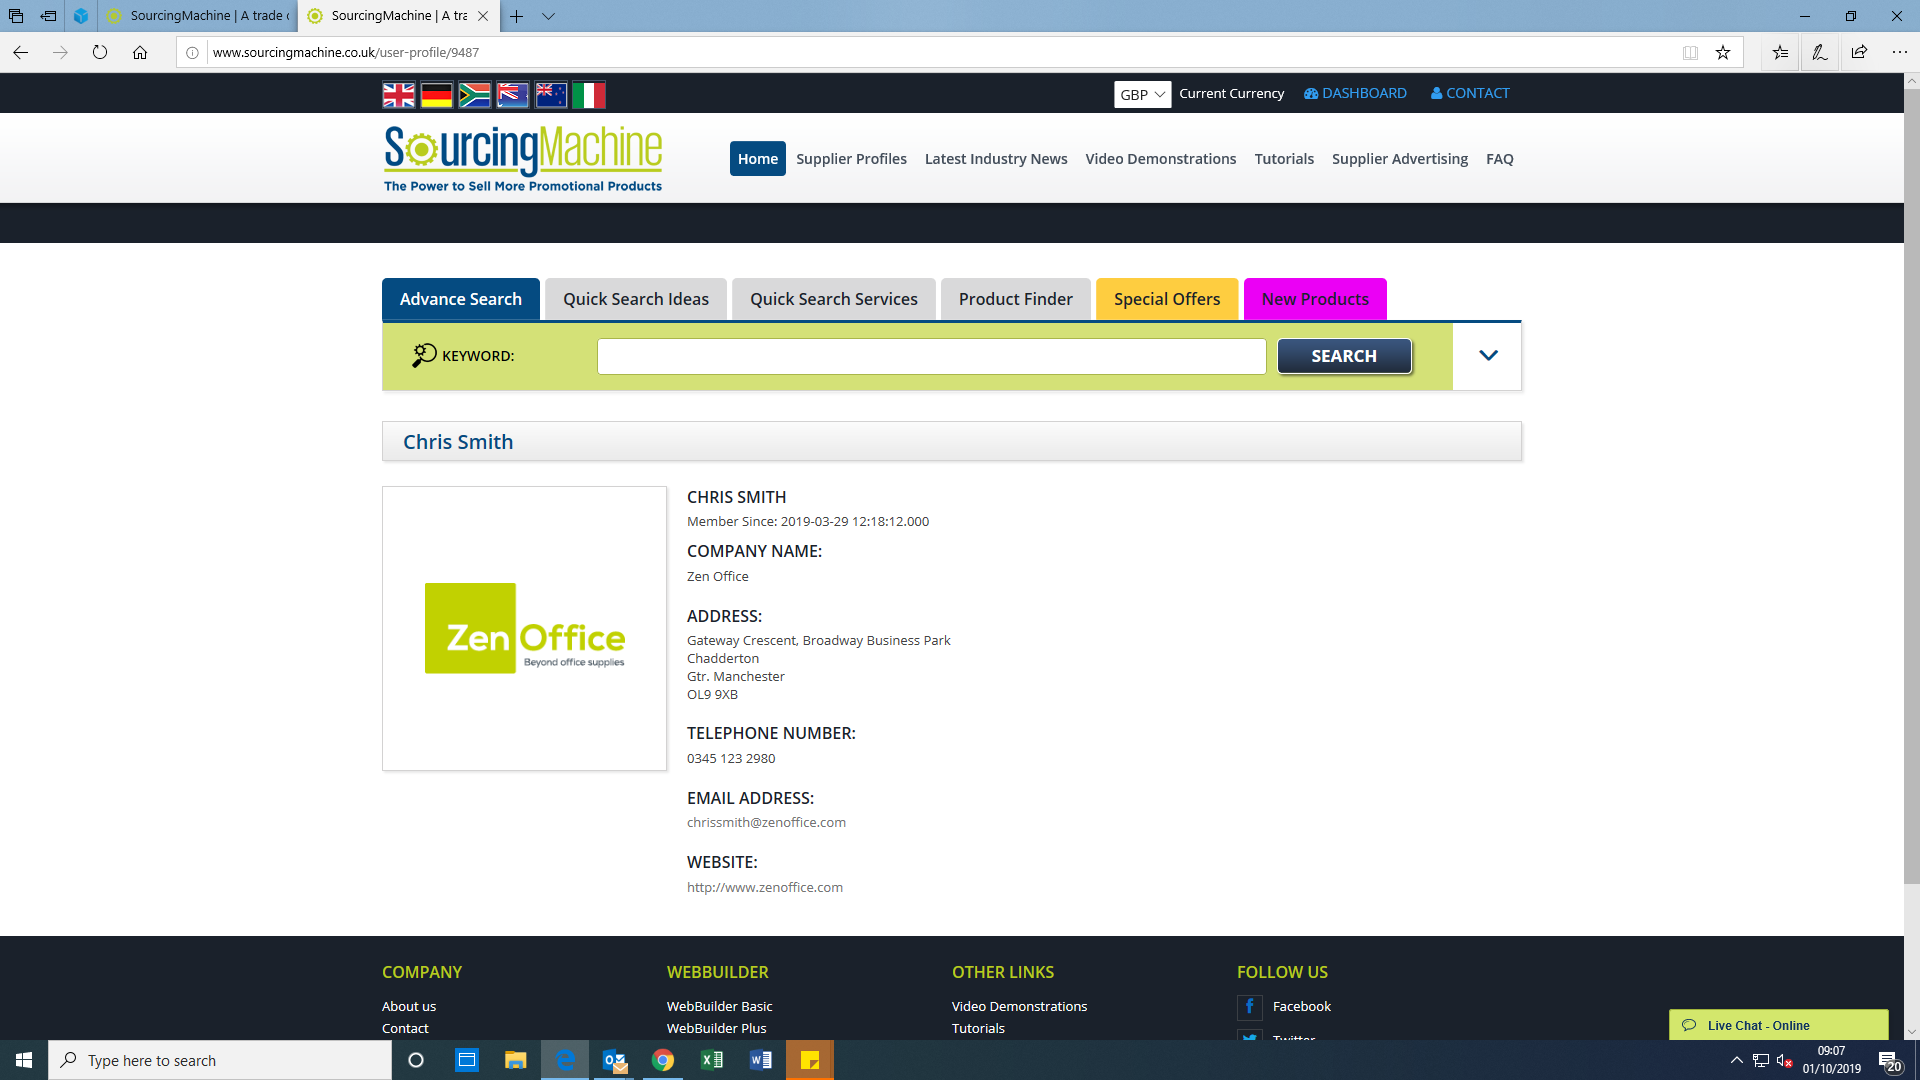Open Facebook icon in footer

(x=1249, y=1006)
